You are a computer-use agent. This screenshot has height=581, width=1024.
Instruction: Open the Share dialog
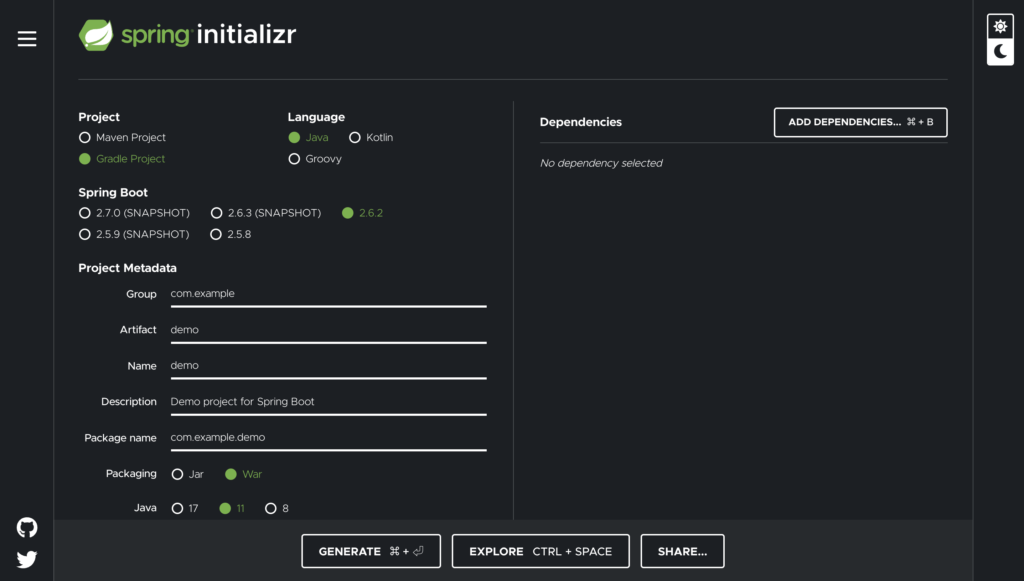coord(682,551)
